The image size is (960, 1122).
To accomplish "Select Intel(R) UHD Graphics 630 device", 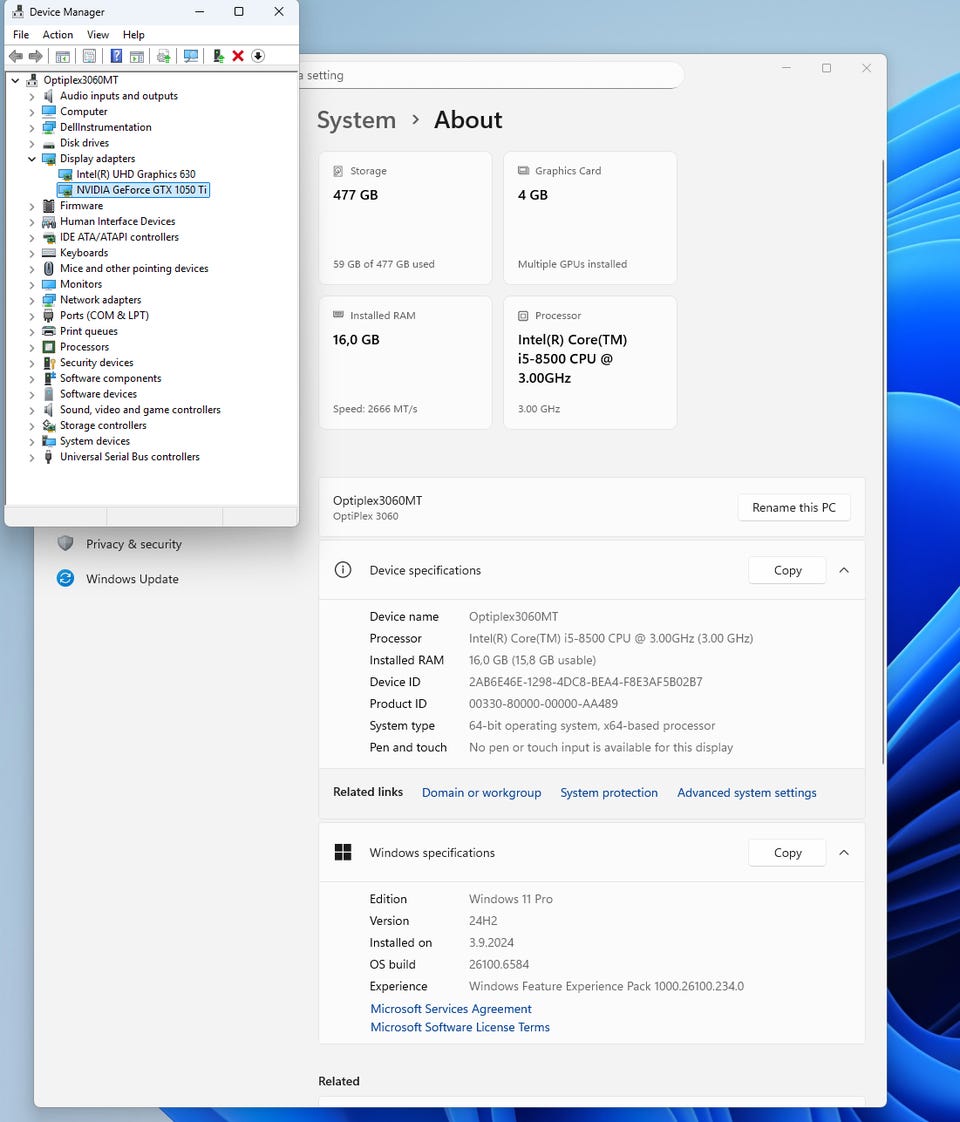I will pos(135,174).
